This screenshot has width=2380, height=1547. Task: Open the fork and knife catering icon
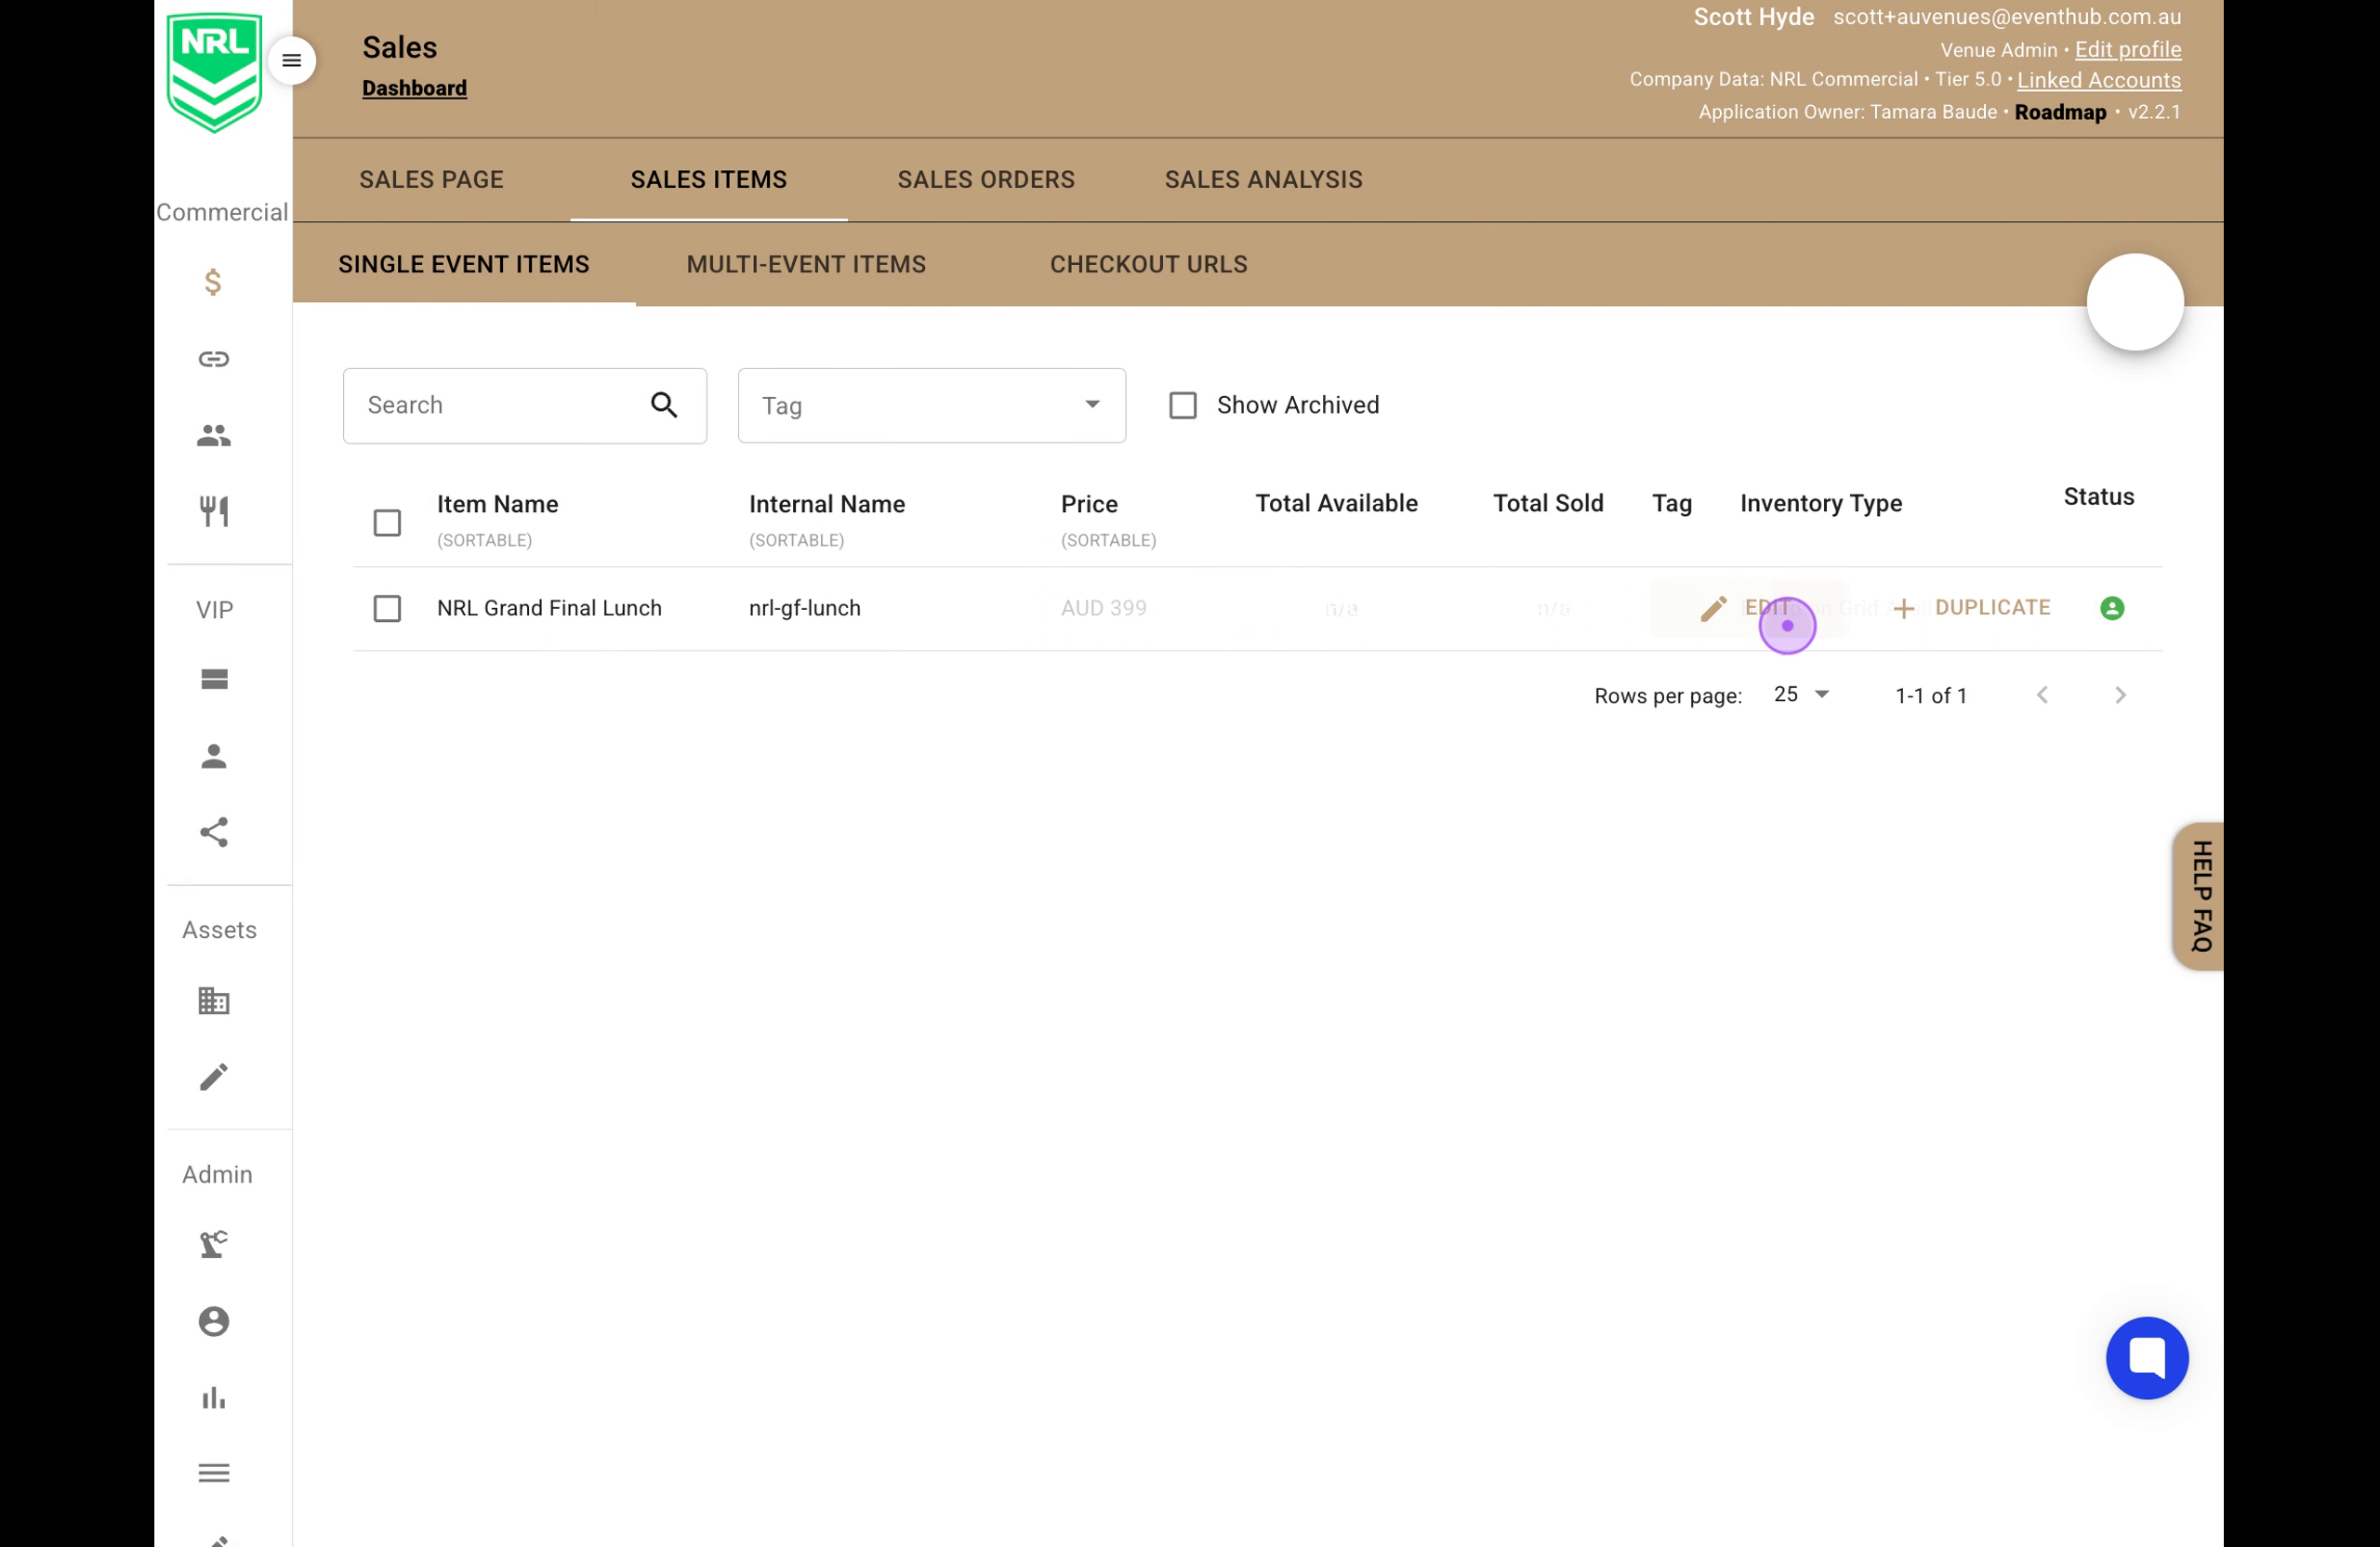pos(214,511)
